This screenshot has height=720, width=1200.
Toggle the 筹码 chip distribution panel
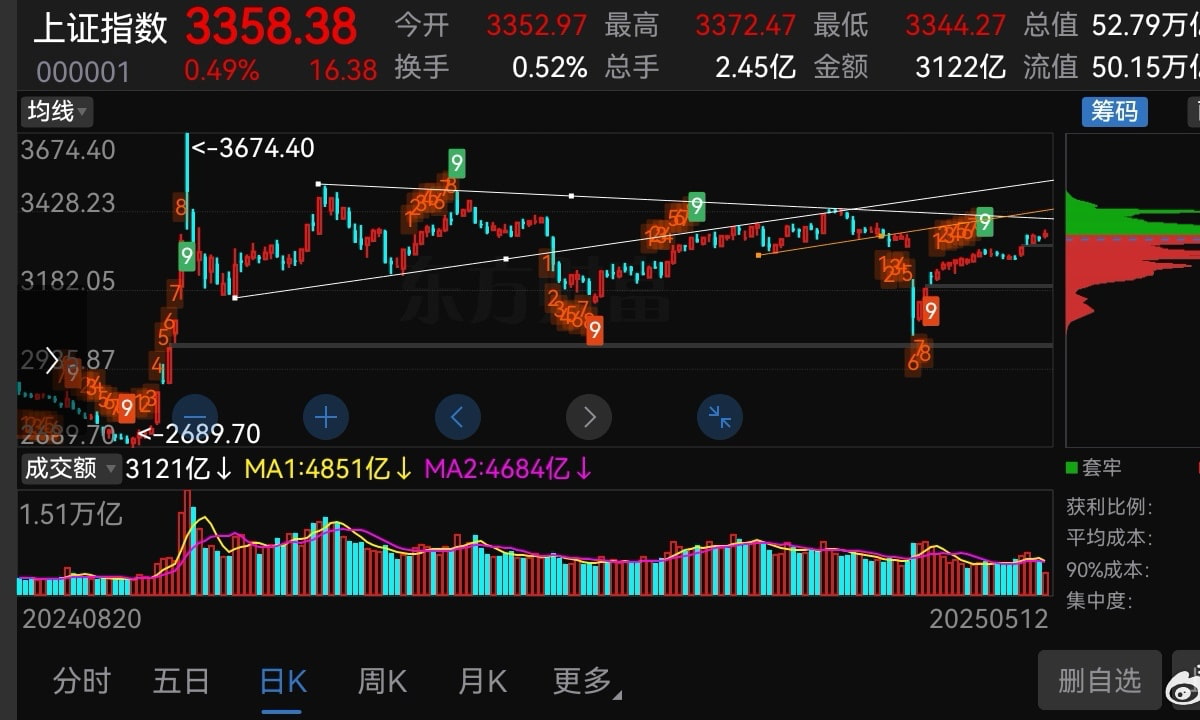click(x=1114, y=111)
